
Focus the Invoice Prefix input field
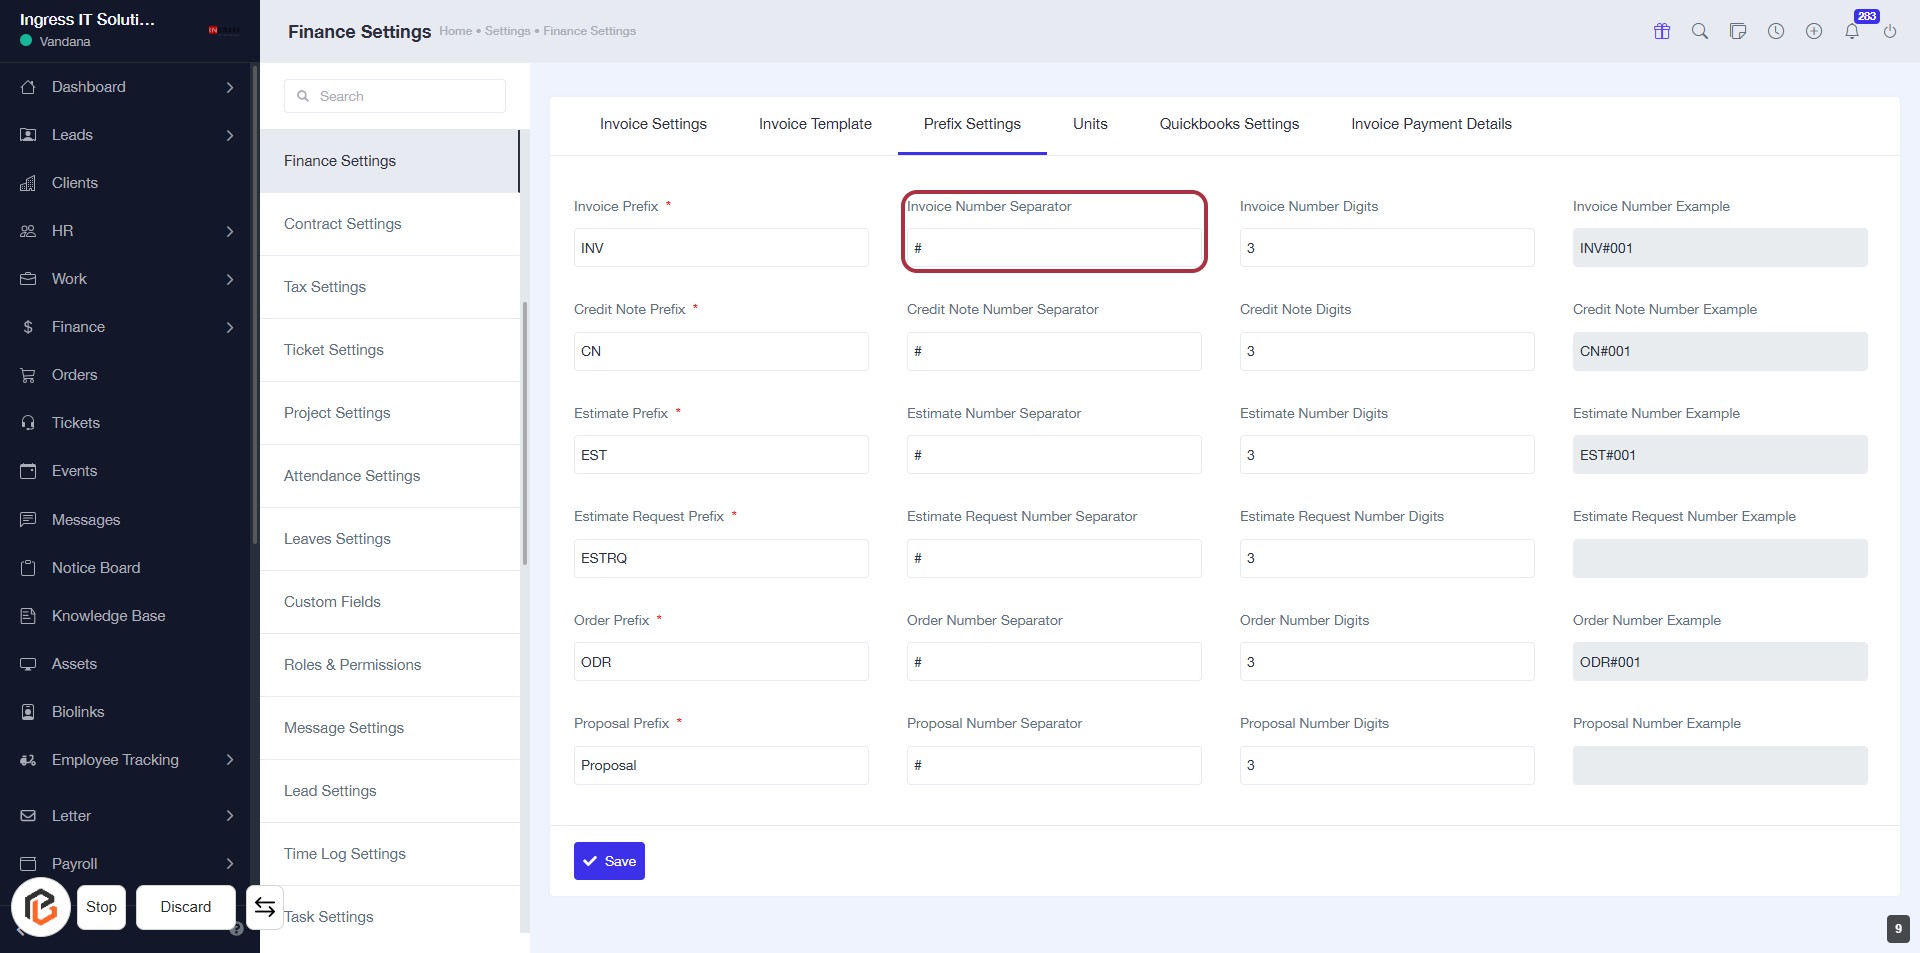[x=721, y=248]
